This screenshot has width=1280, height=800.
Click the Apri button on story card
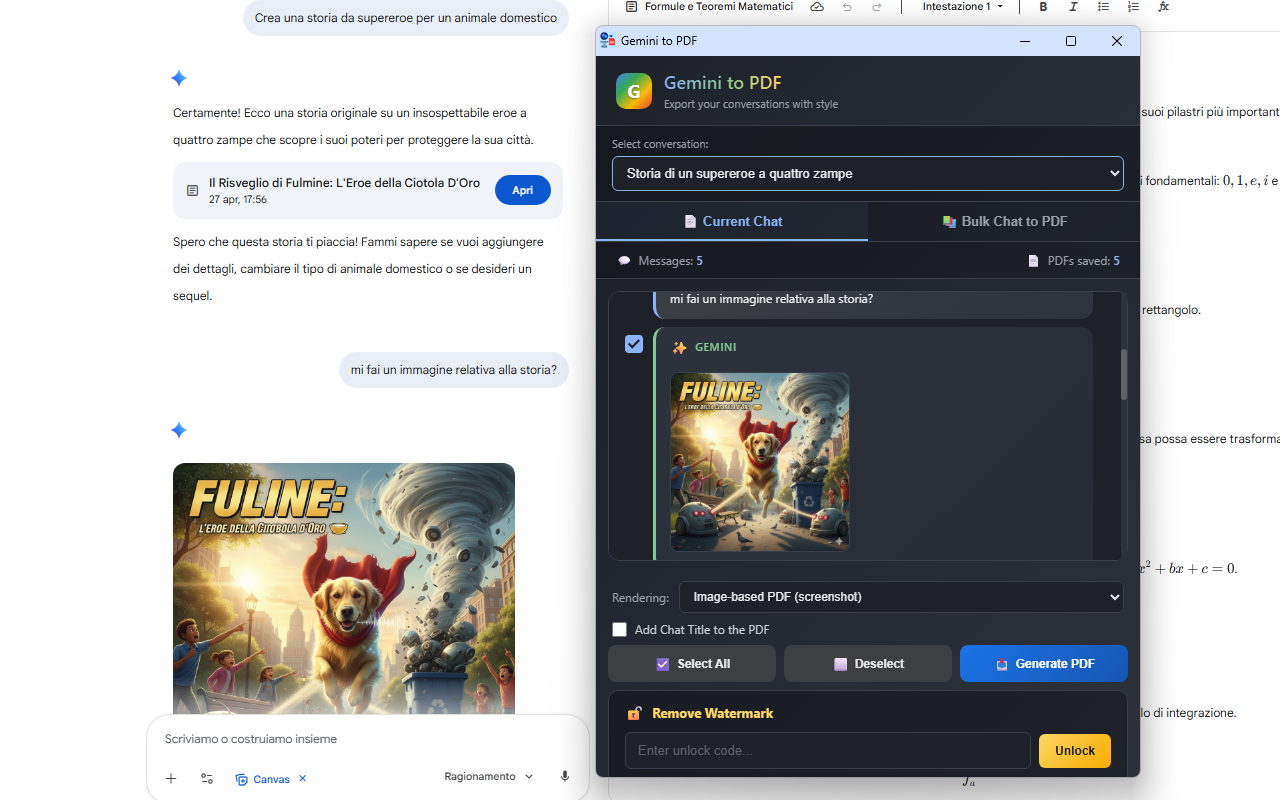(x=523, y=190)
